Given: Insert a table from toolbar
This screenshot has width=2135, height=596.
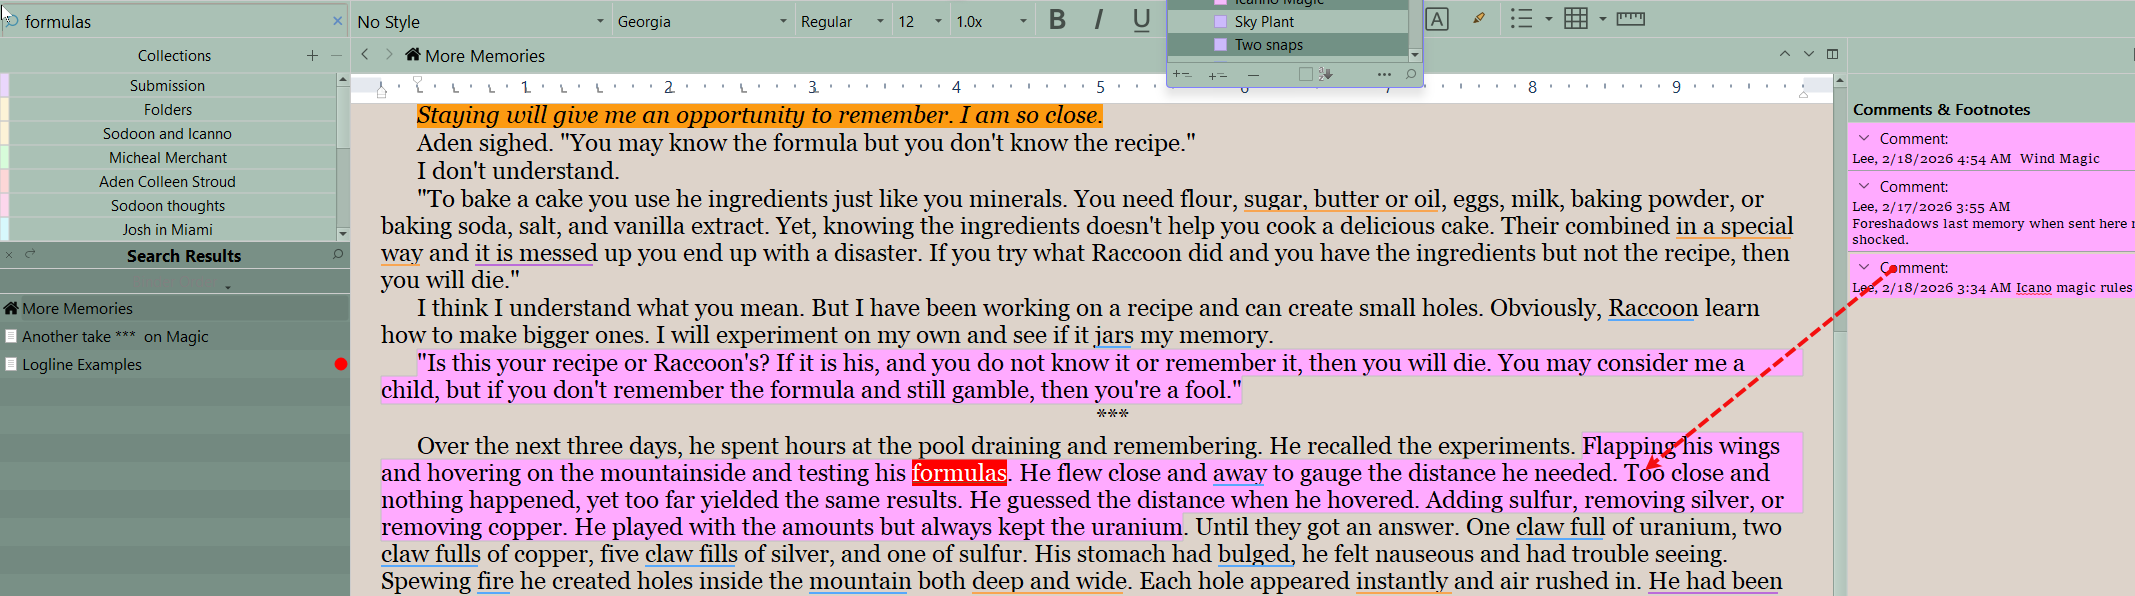Looking at the screenshot, I should [1576, 19].
